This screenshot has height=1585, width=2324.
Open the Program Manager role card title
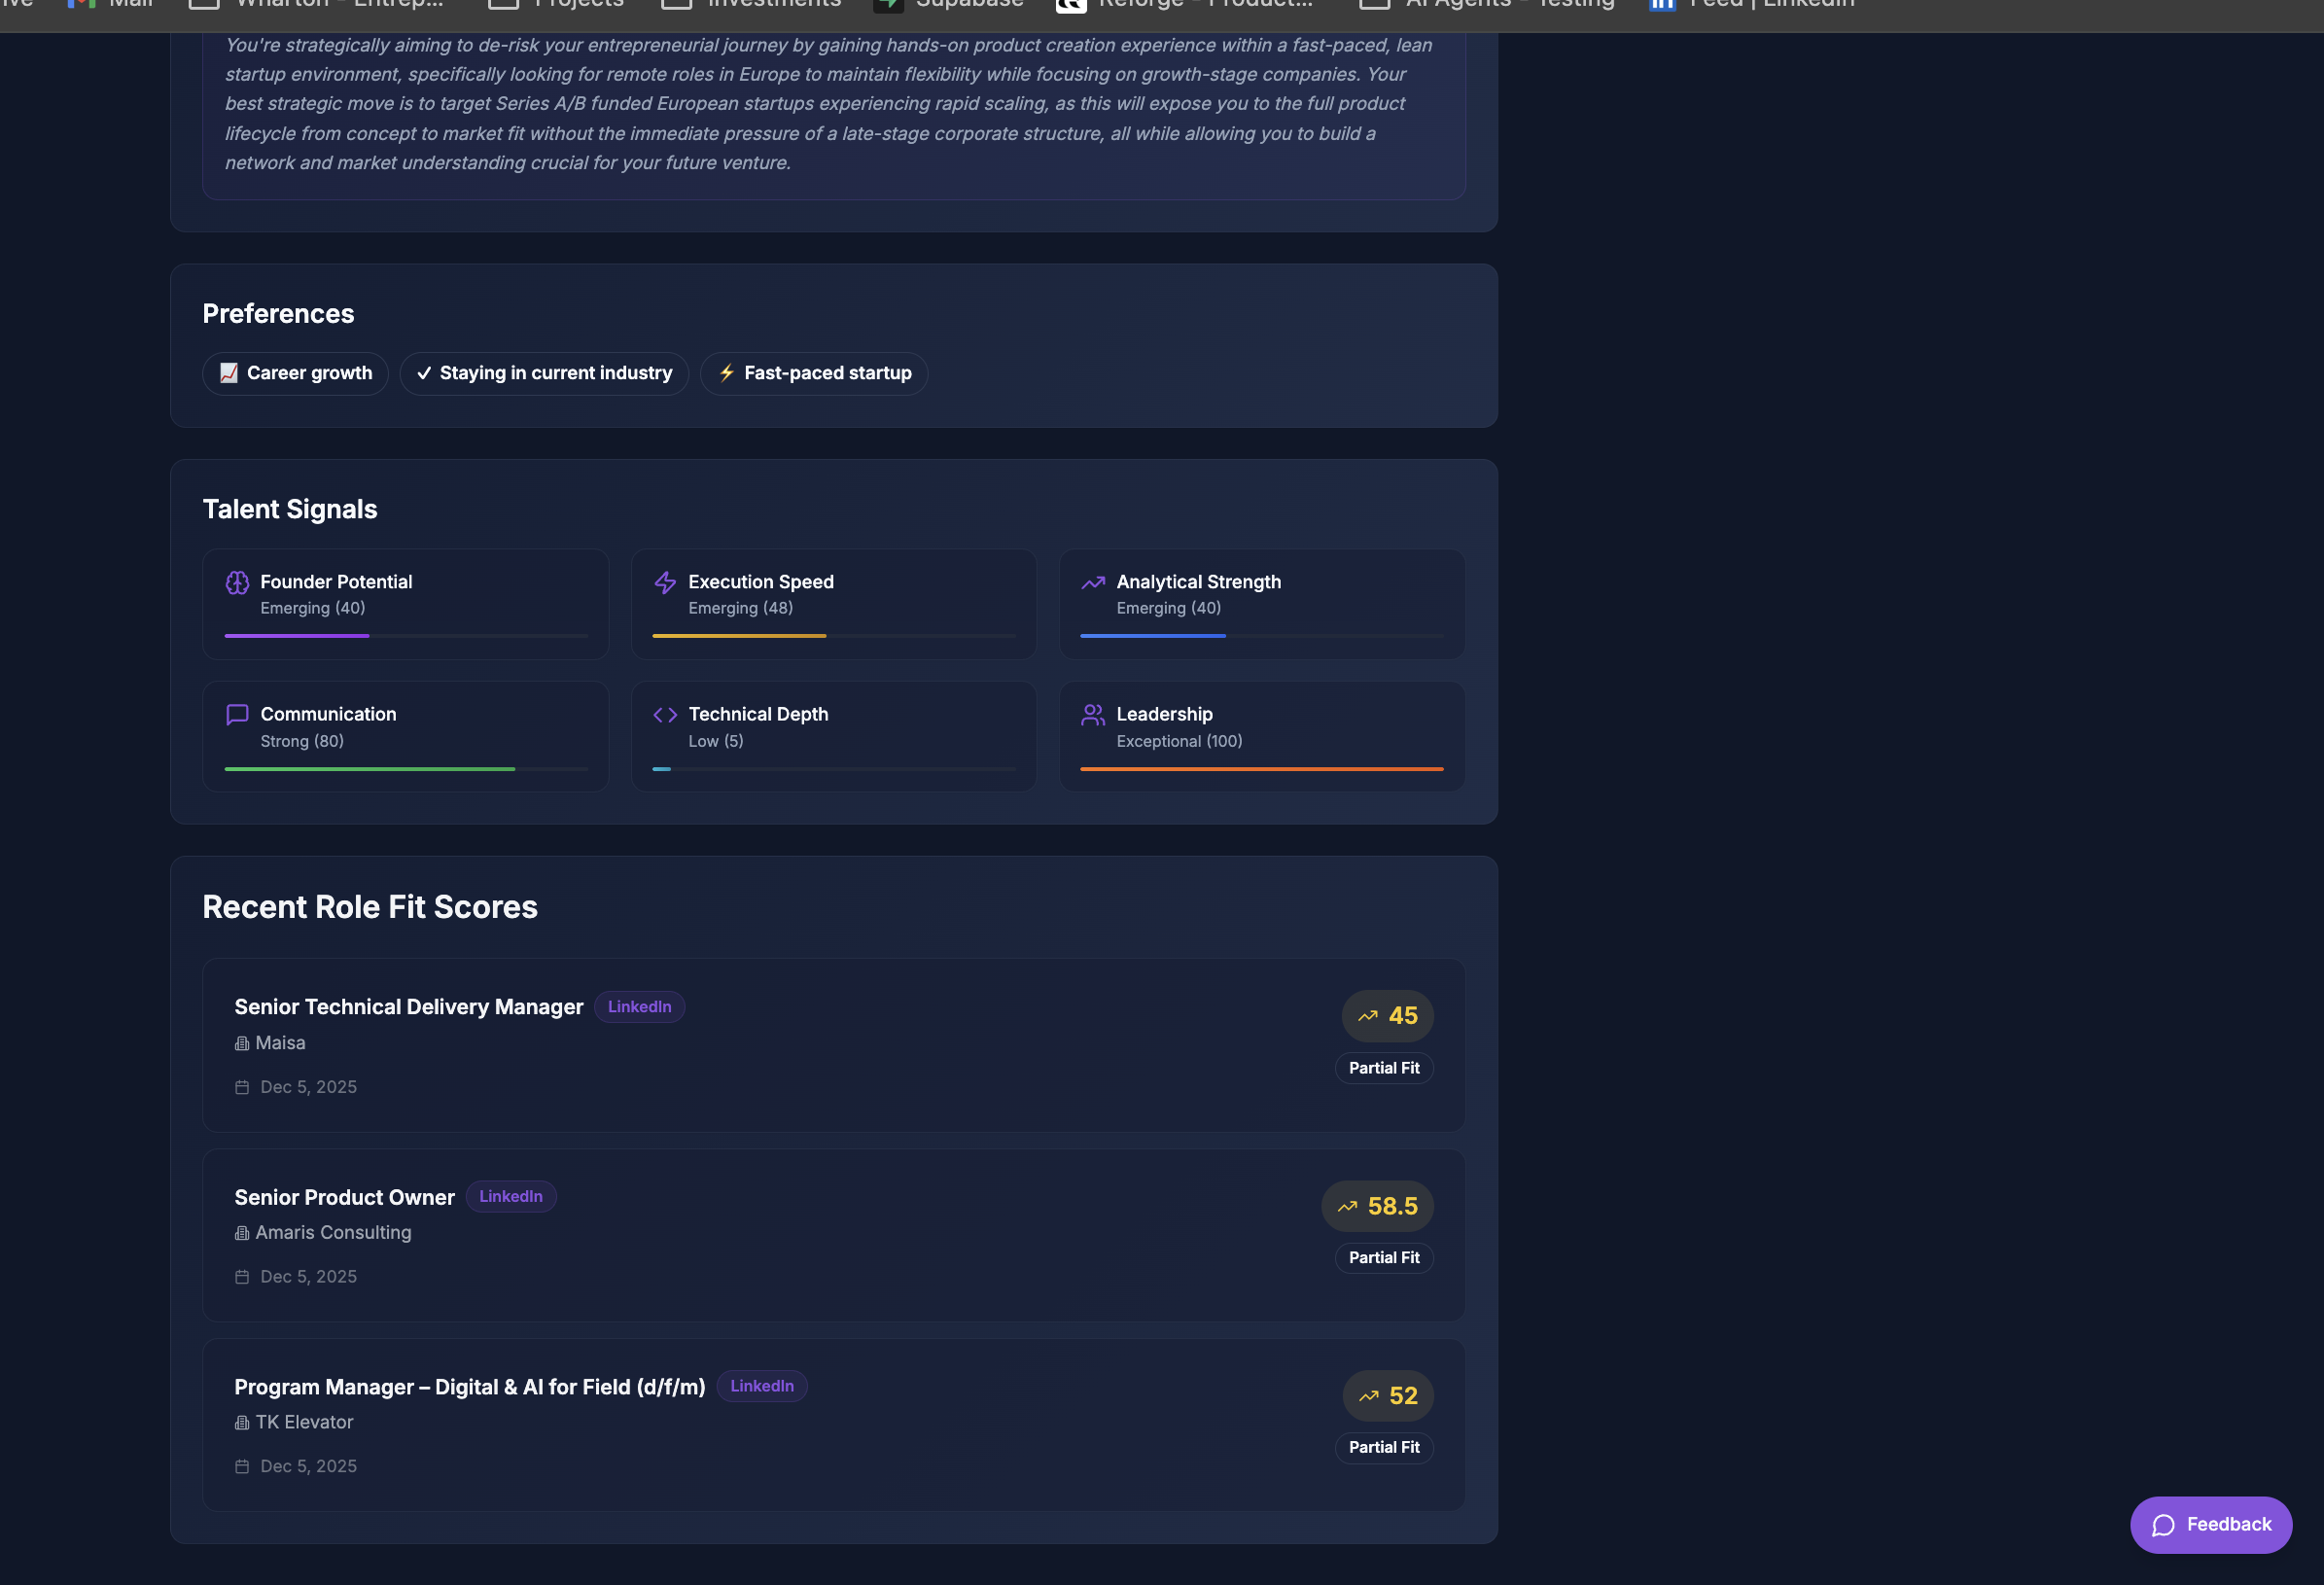coord(469,1386)
